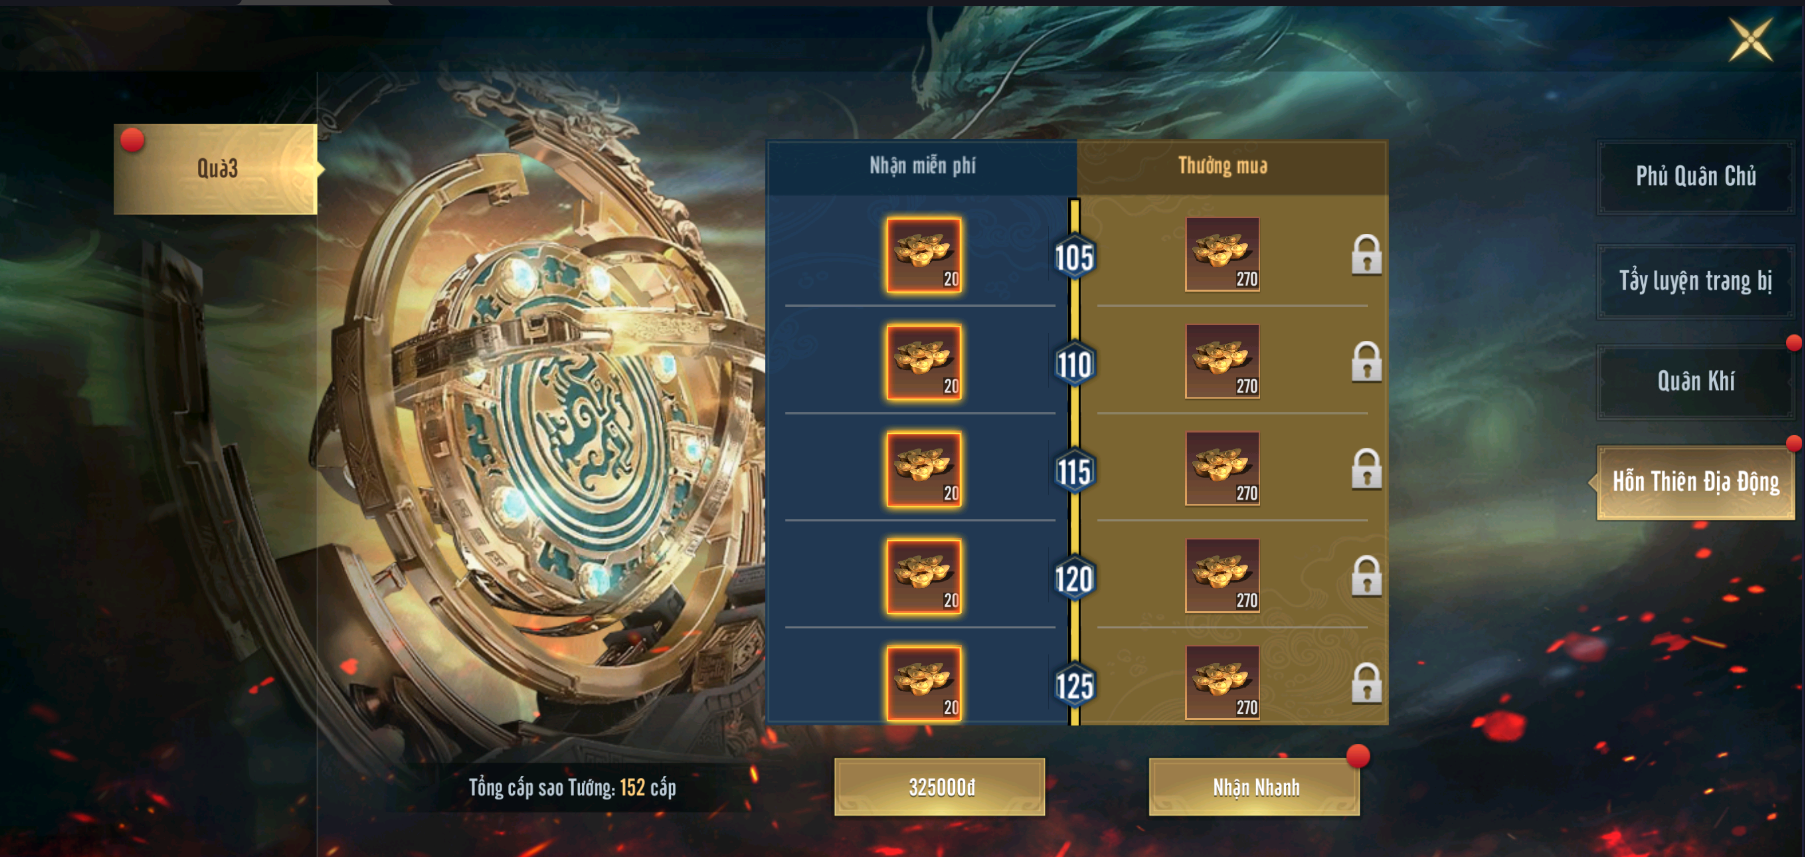This screenshot has width=1805, height=857.
Task: Open the Quân Khí tab
Action: 1696,381
